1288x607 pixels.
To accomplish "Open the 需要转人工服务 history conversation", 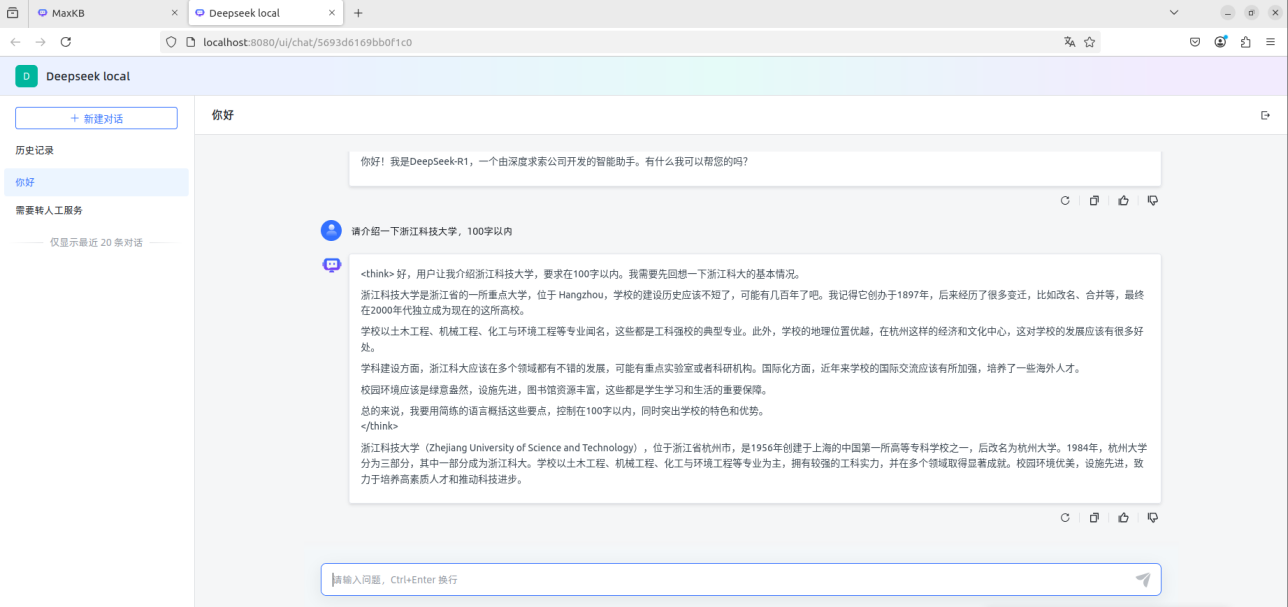I will [x=96, y=210].
